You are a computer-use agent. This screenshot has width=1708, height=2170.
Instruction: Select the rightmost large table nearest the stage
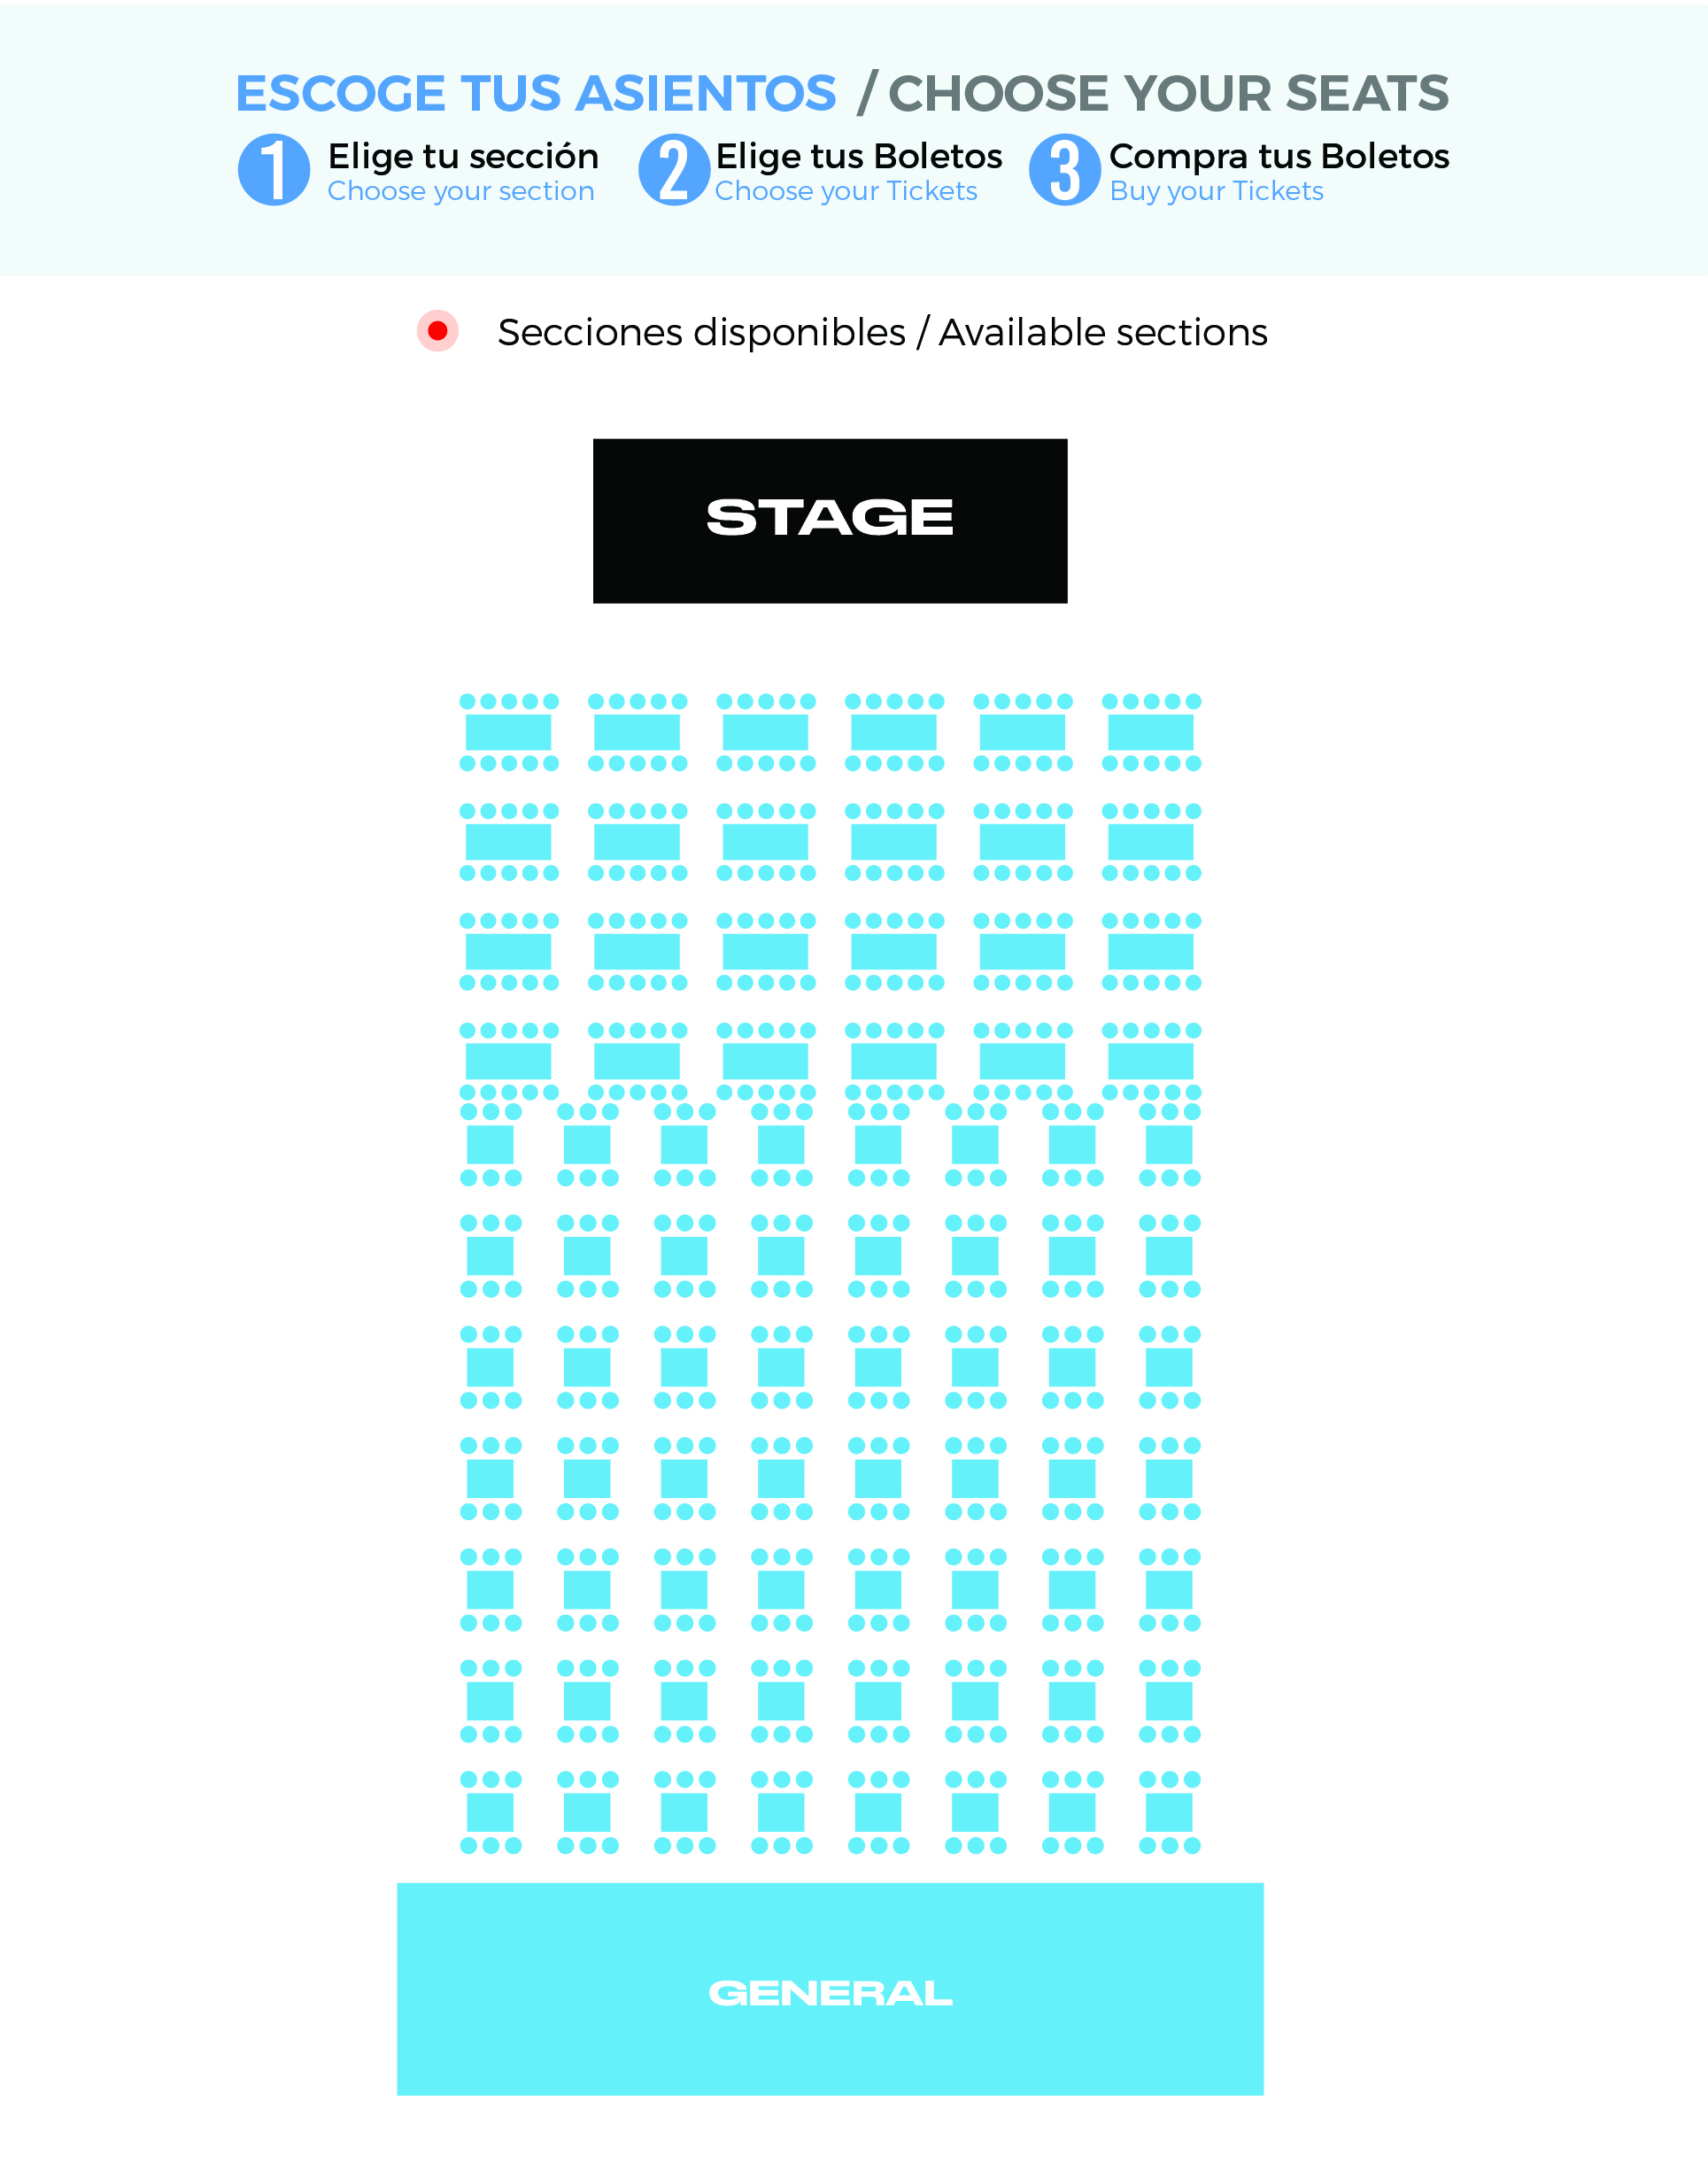coord(1150,732)
